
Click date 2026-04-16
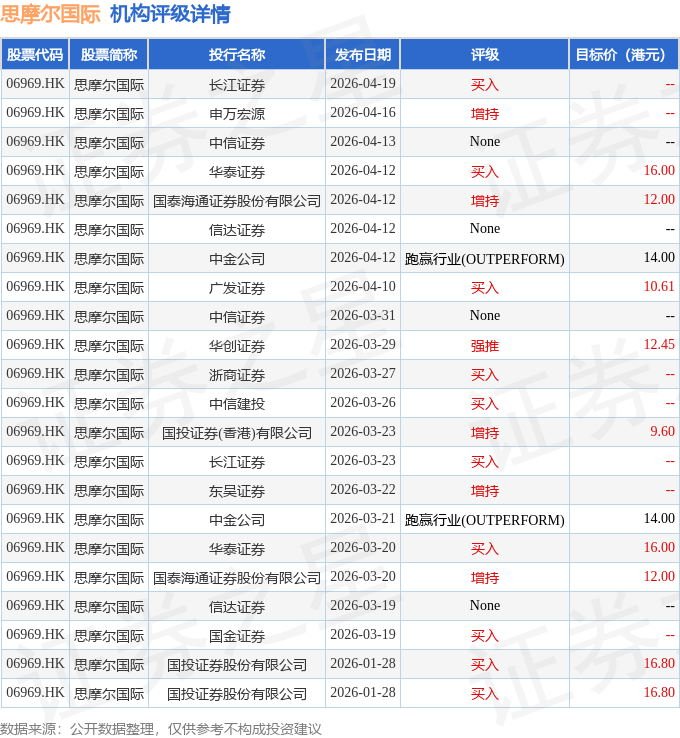coord(363,113)
